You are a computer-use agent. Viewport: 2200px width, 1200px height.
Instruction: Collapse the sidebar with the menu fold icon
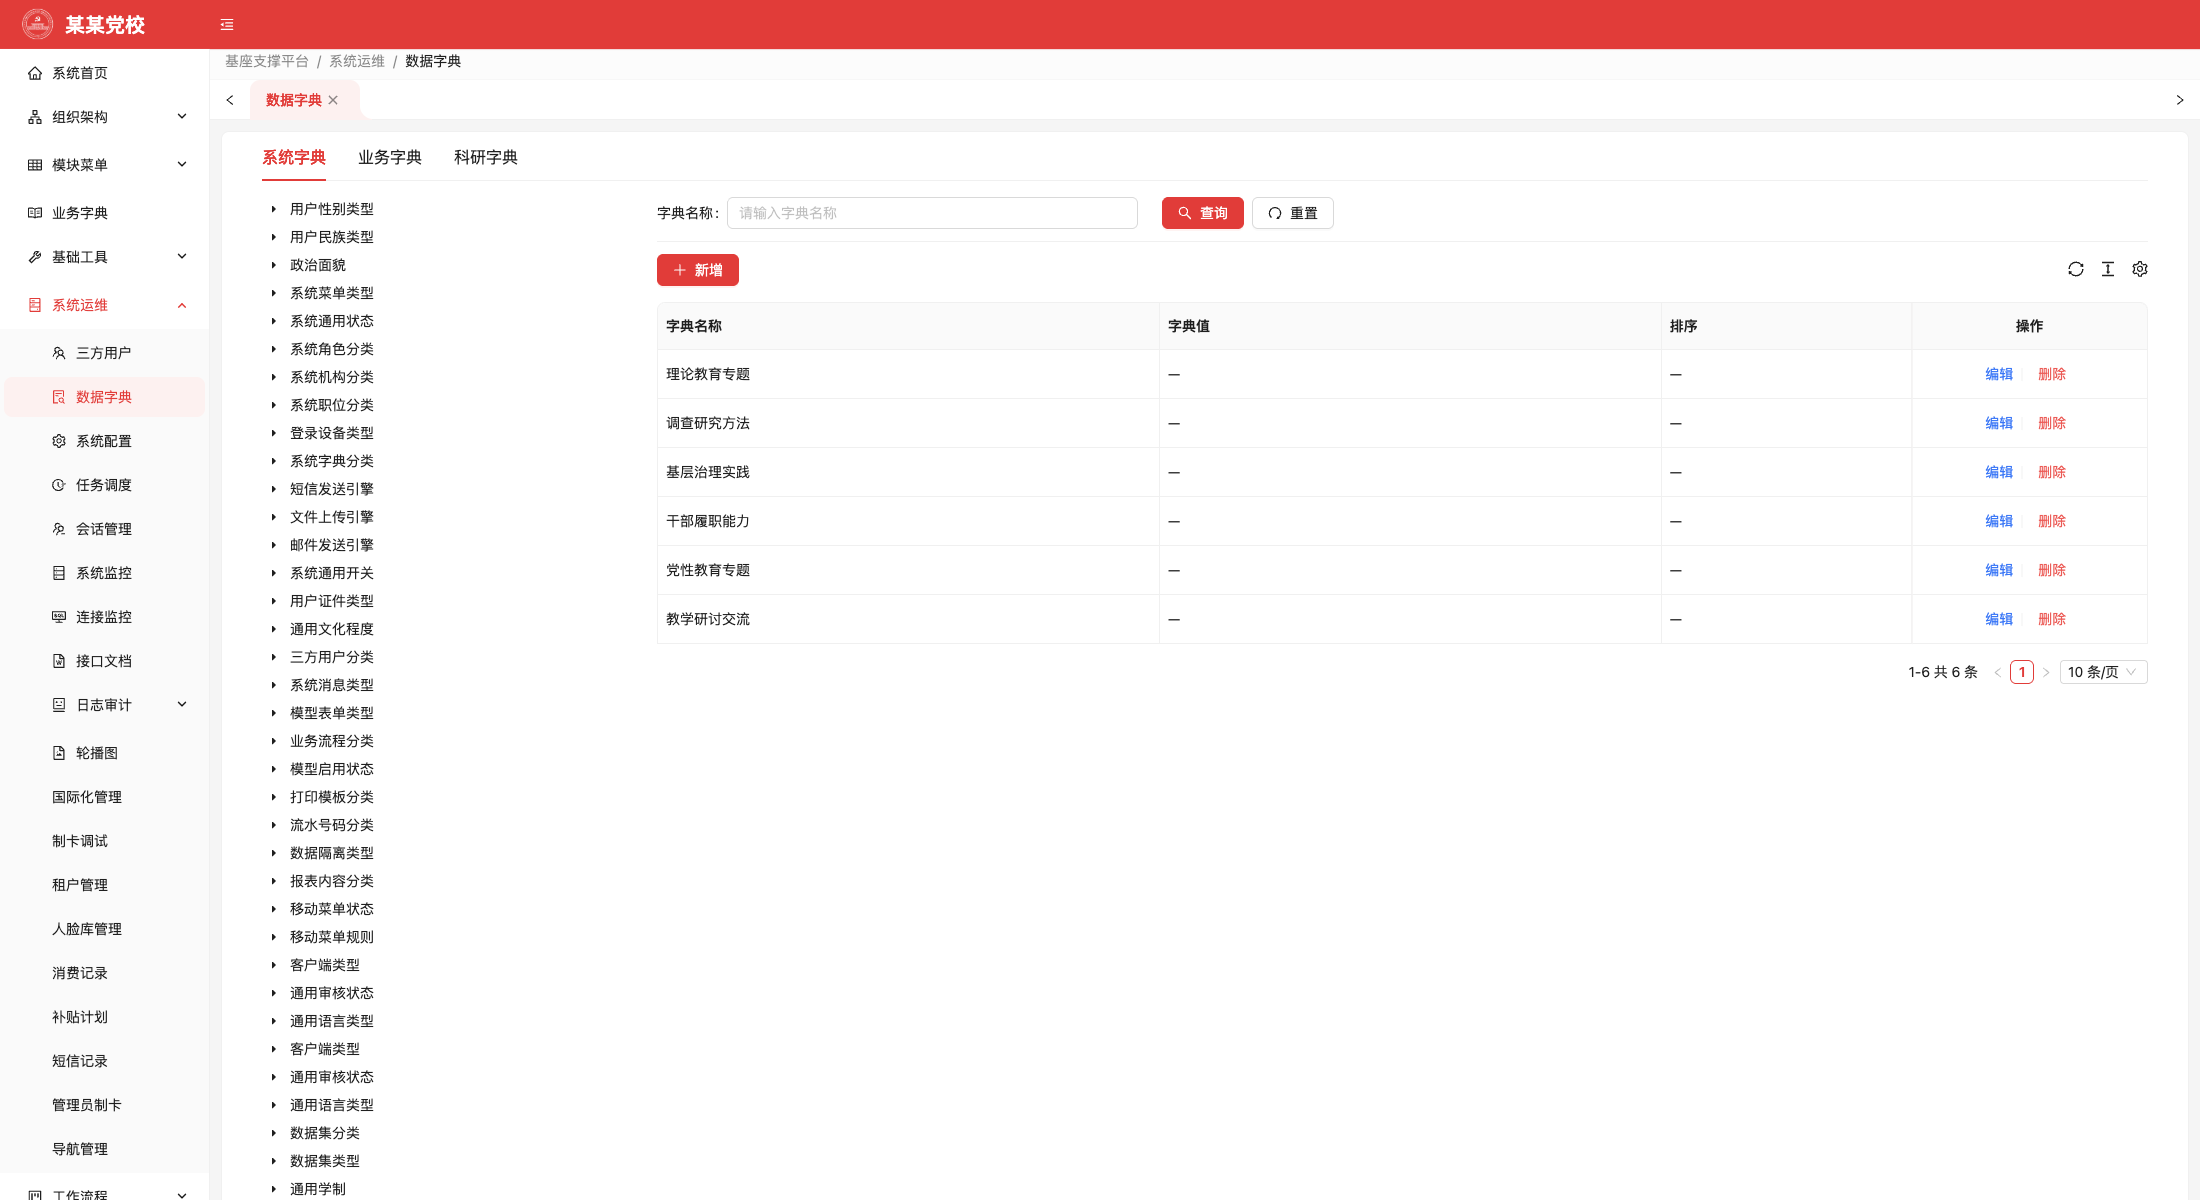[227, 25]
